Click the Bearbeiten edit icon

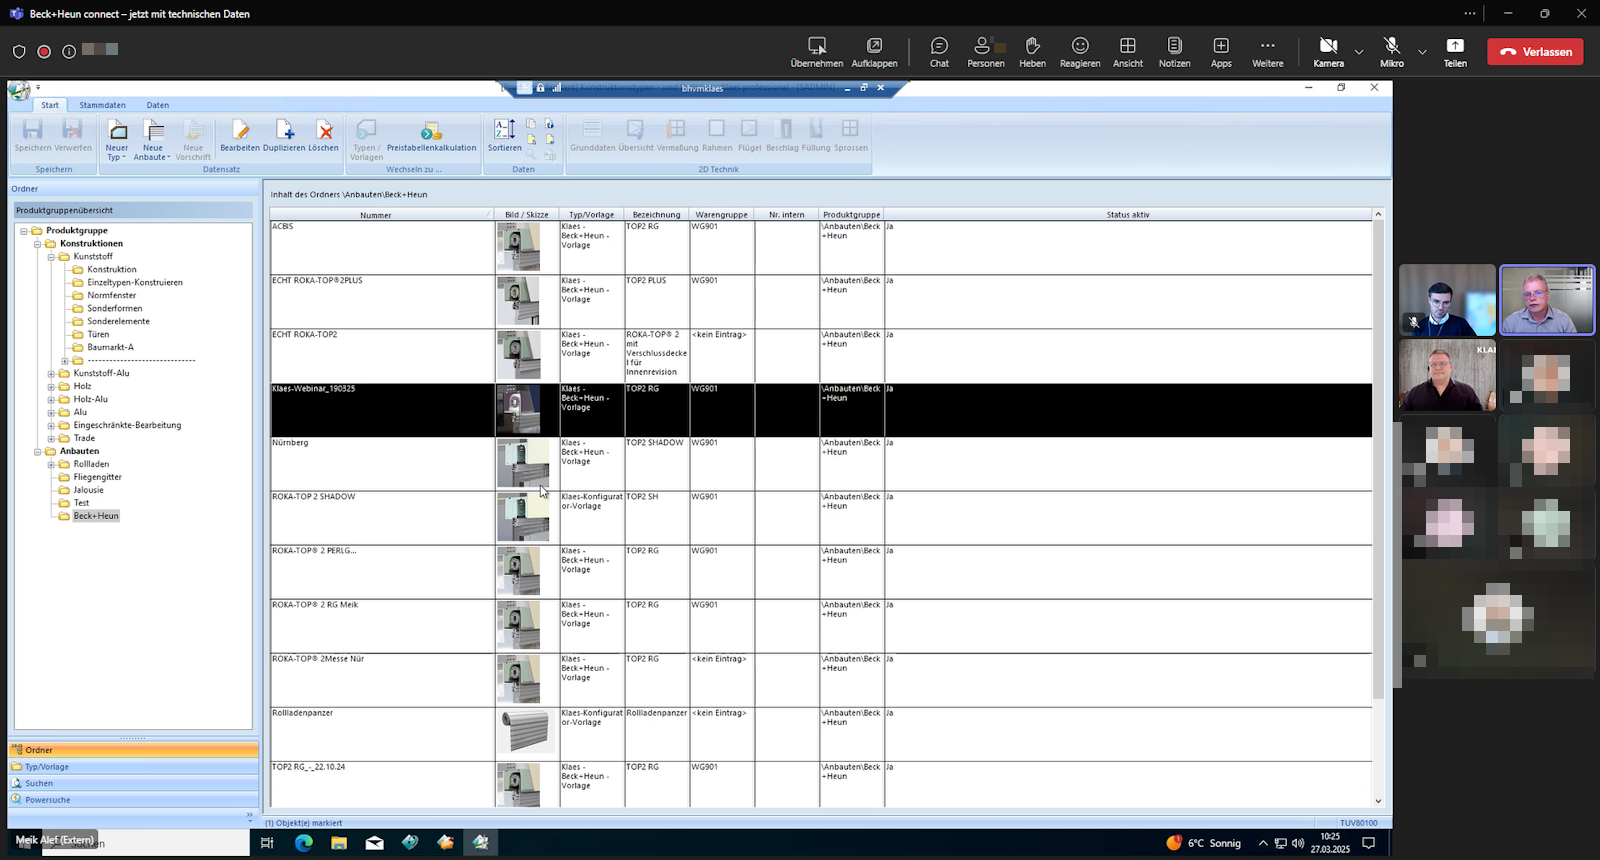240,130
